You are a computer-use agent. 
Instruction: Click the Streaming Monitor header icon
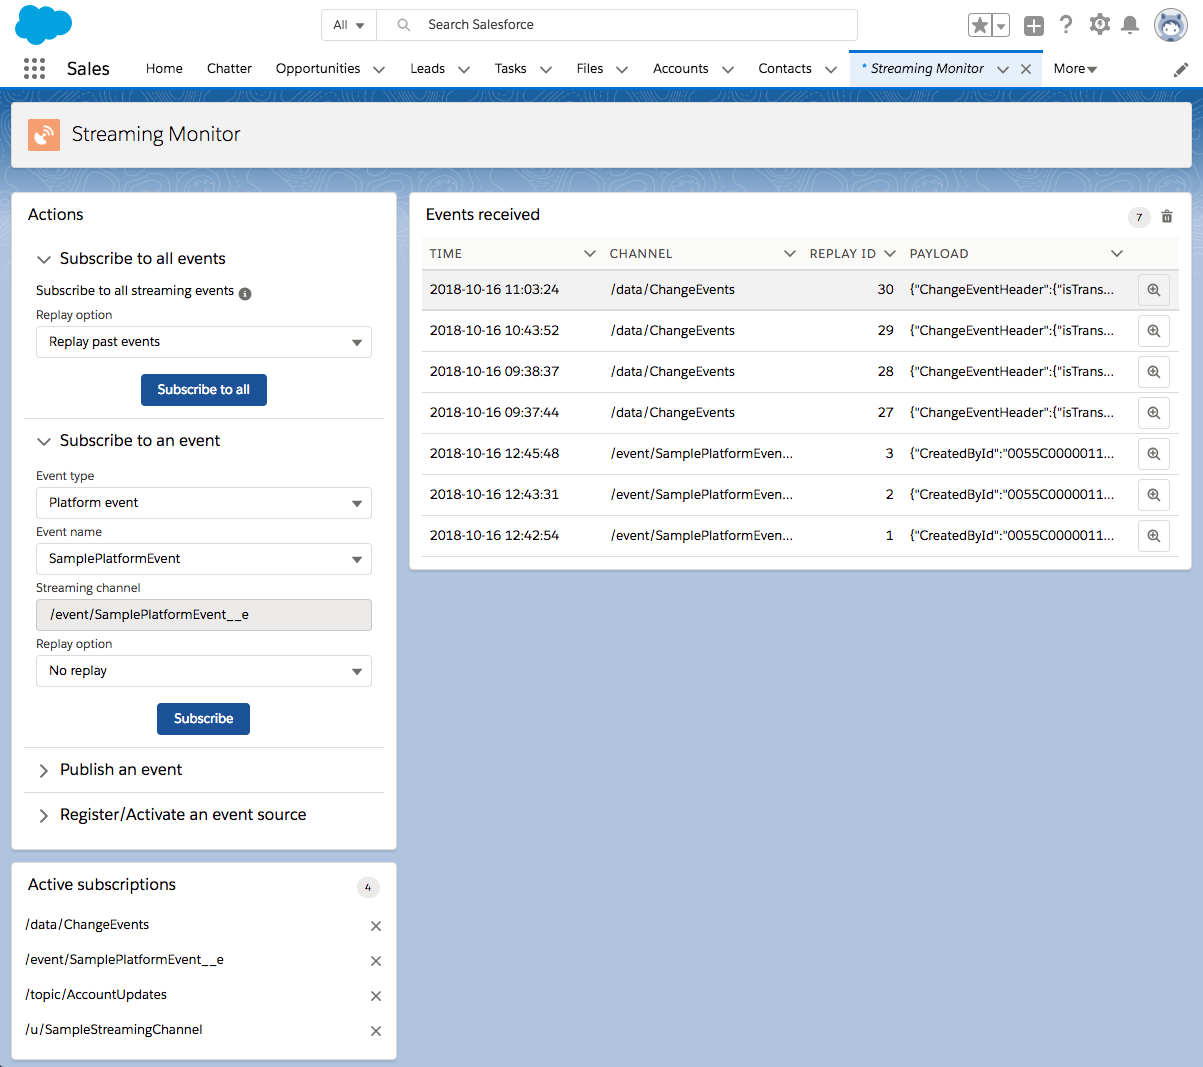(x=44, y=134)
